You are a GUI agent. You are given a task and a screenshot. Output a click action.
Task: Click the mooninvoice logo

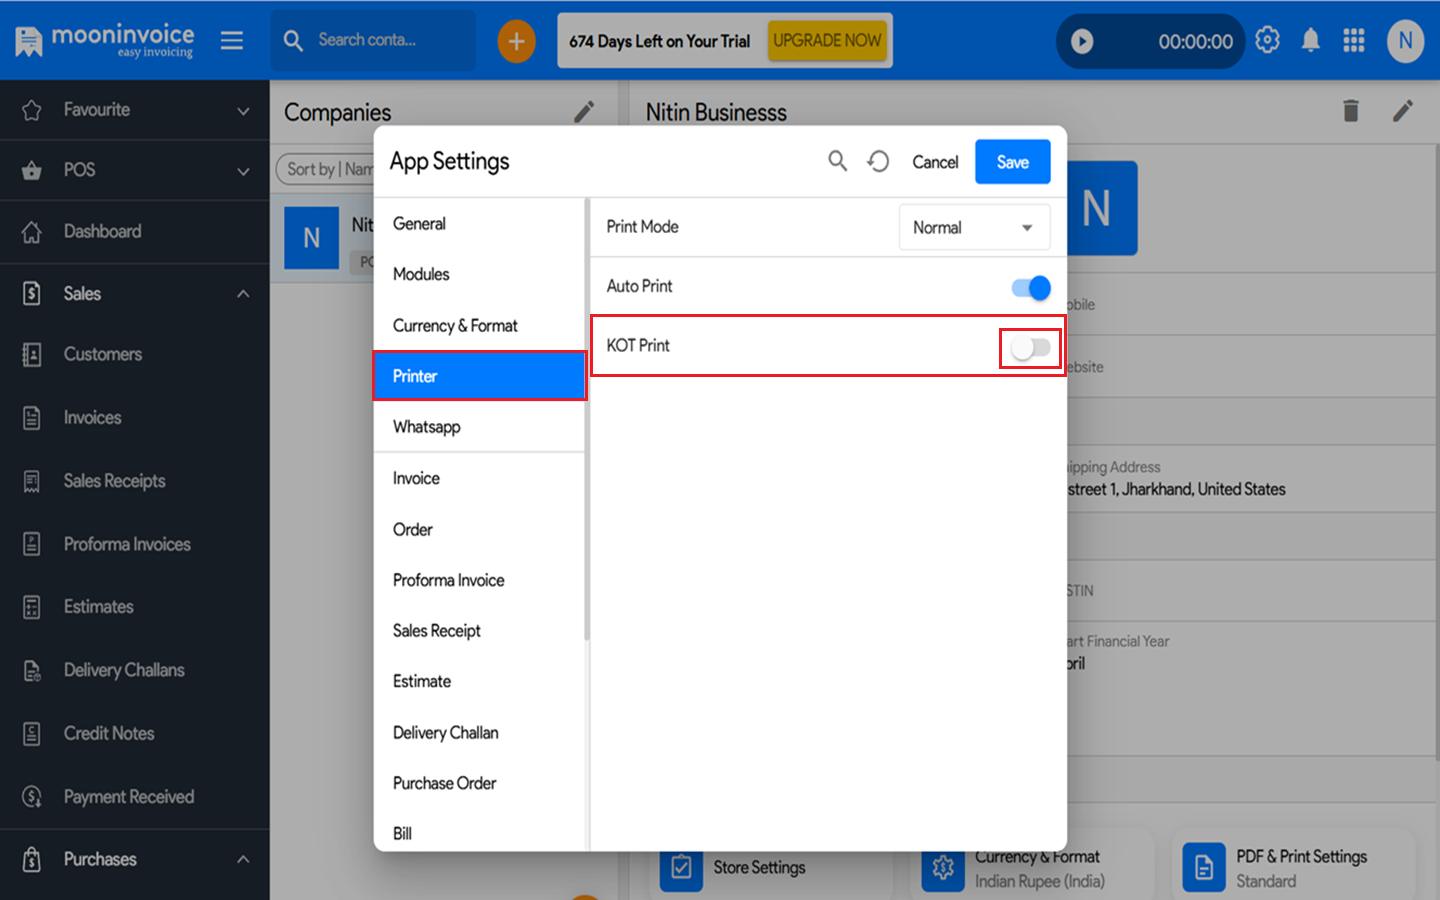click(104, 41)
